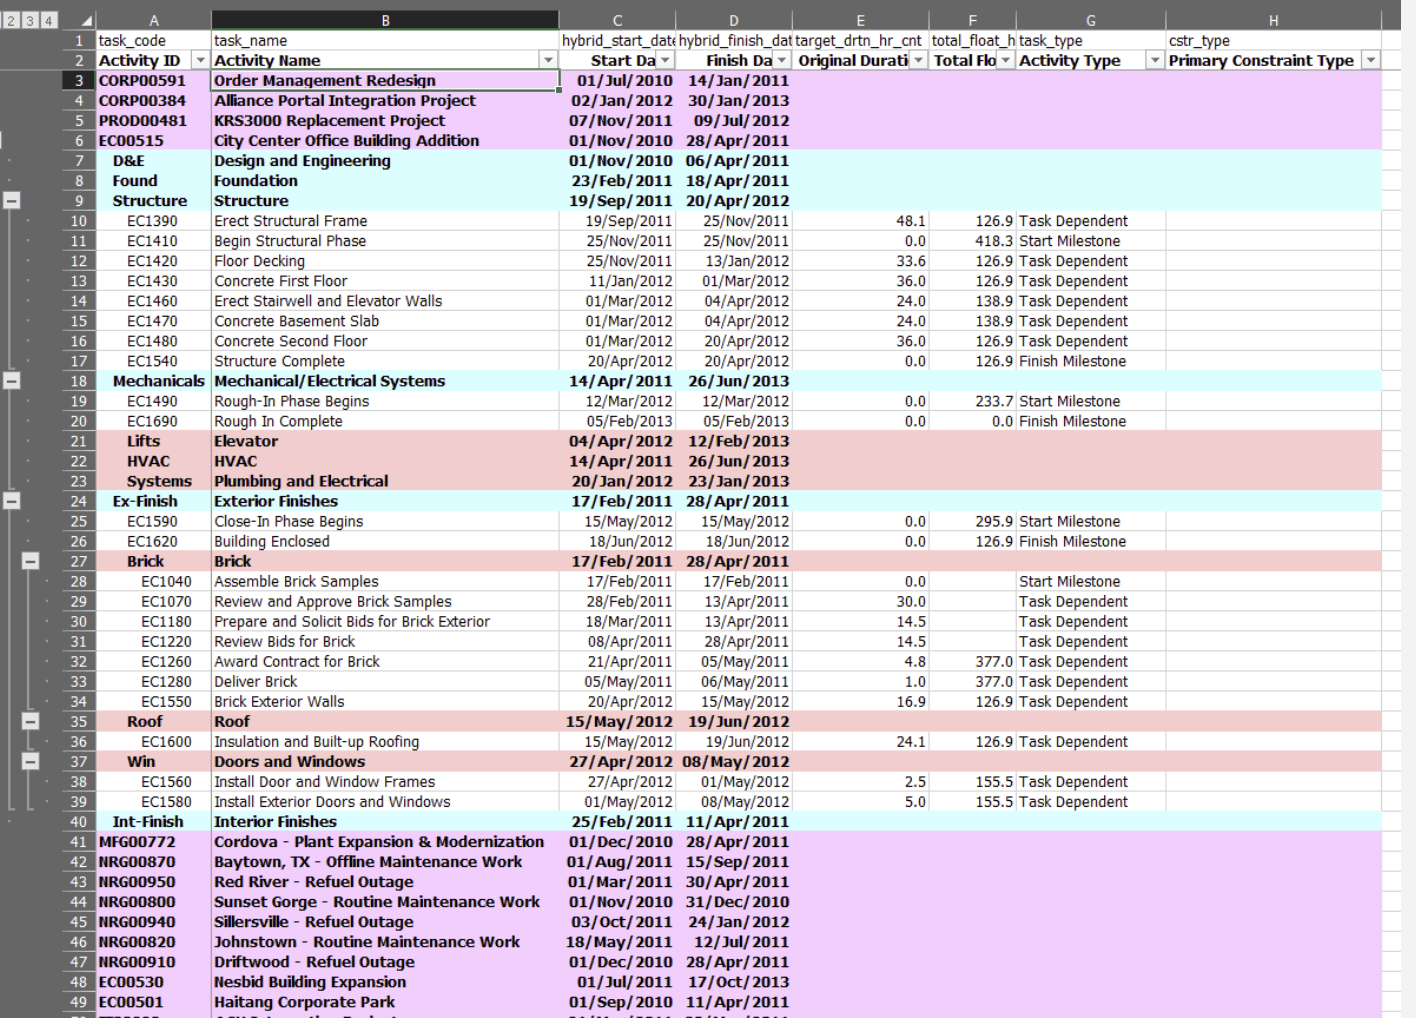Select cell 'Design and Engineering'

click(385, 161)
